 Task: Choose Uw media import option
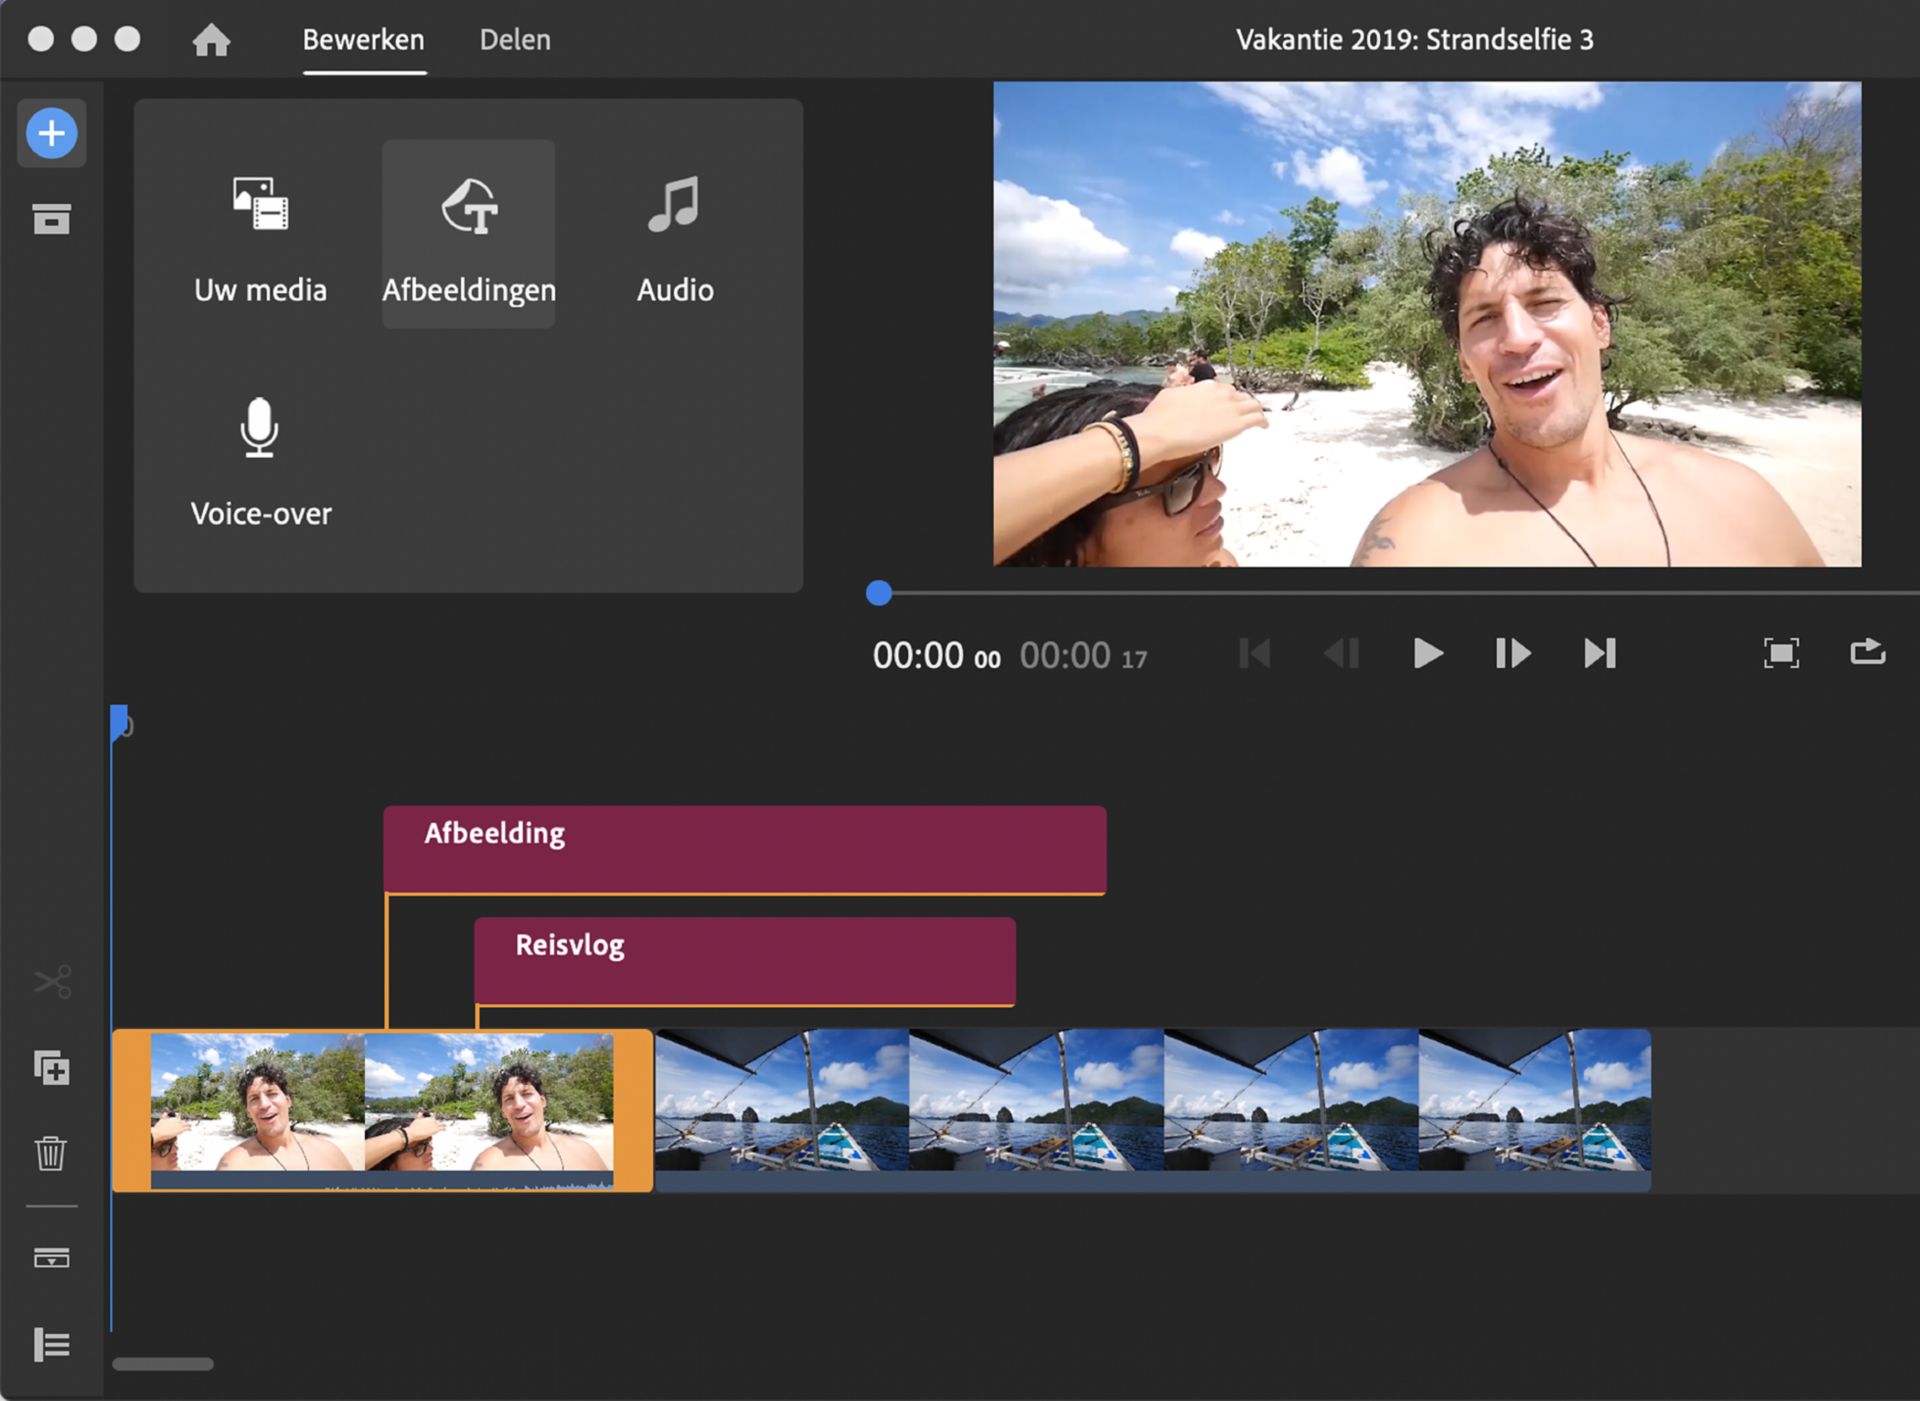click(x=260, y=235)
